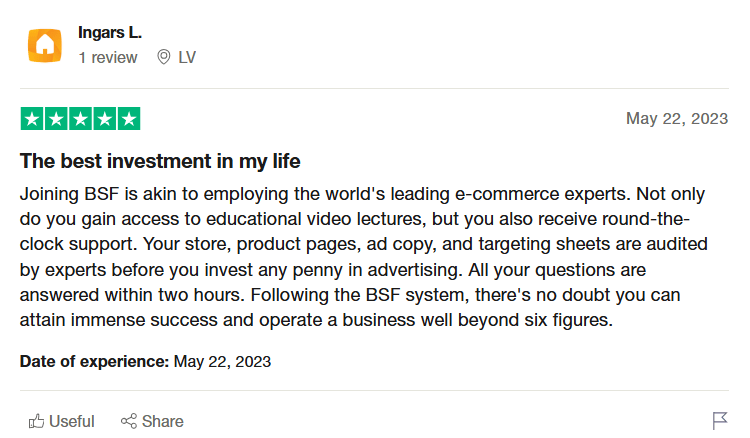
Task: Mark review as Useful
Action: point(62,421)
